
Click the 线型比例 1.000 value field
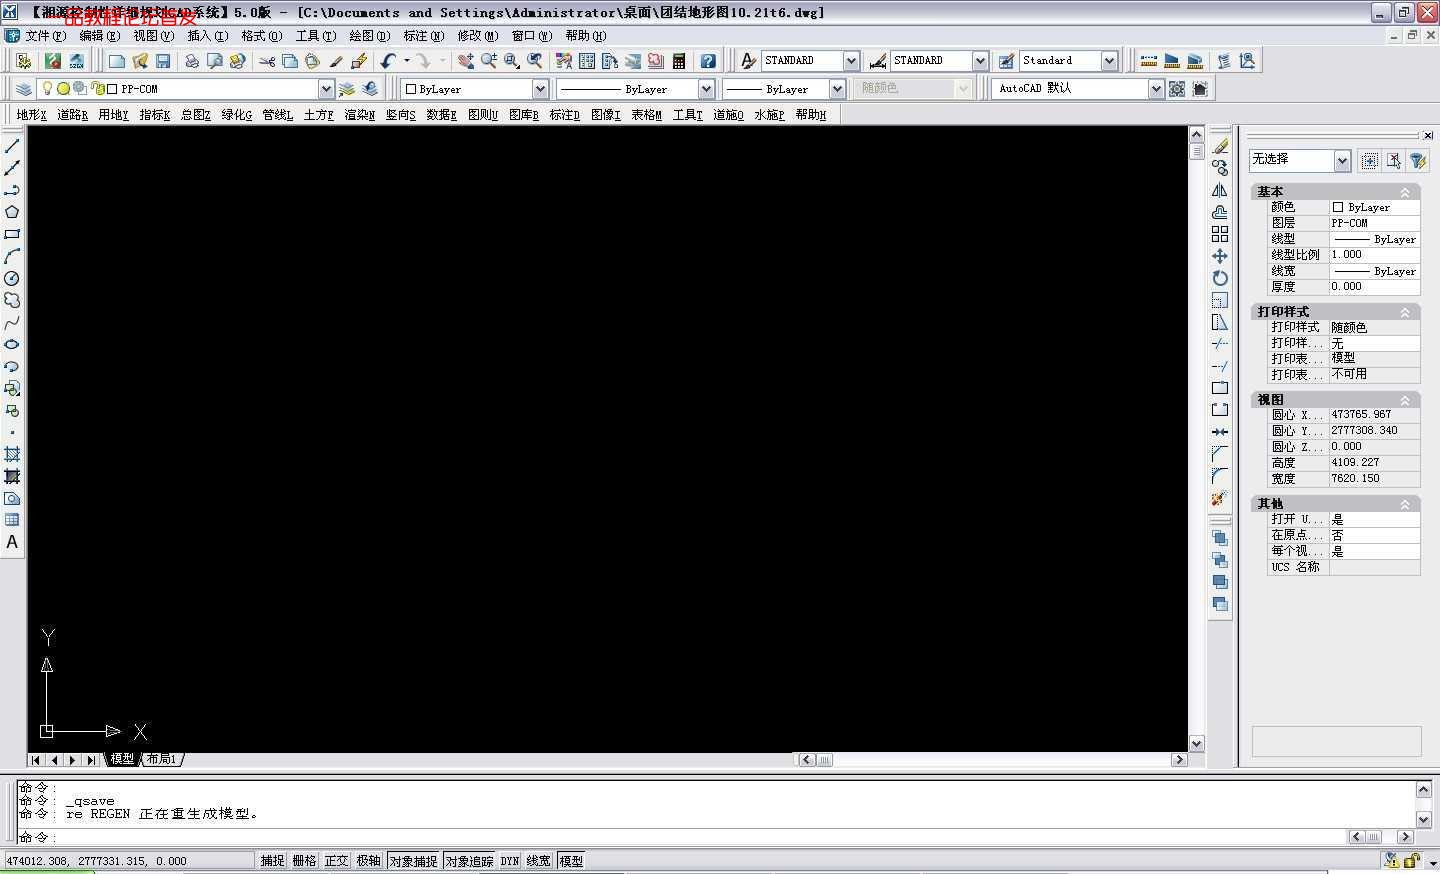coord(1374,255)
